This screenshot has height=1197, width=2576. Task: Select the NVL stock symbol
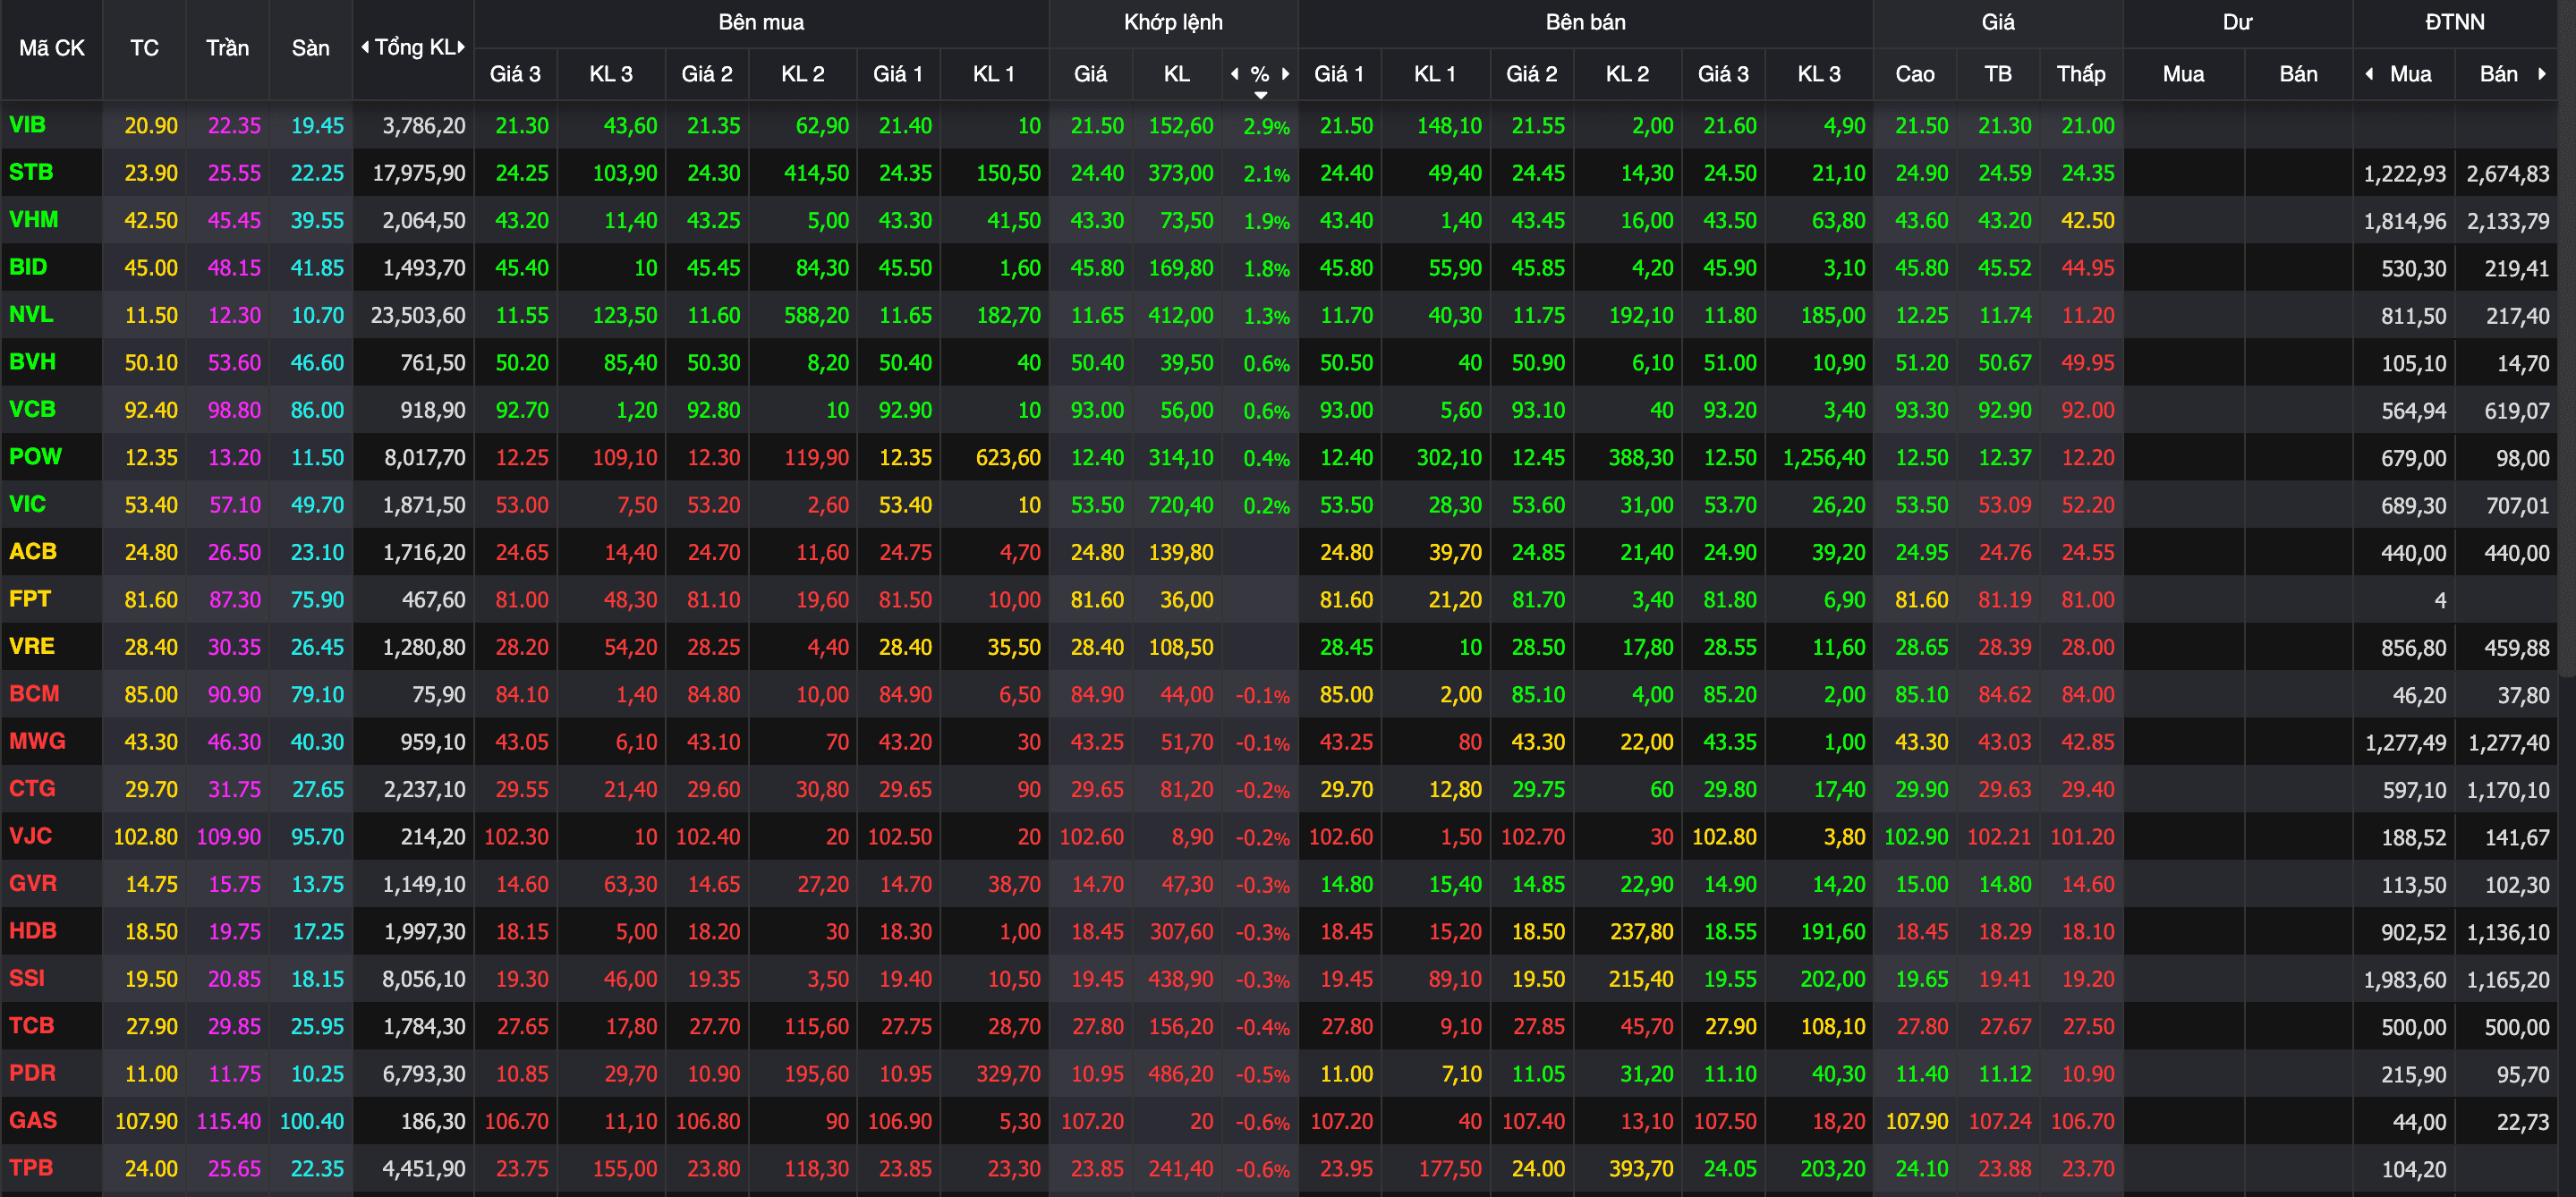[30, 314]
